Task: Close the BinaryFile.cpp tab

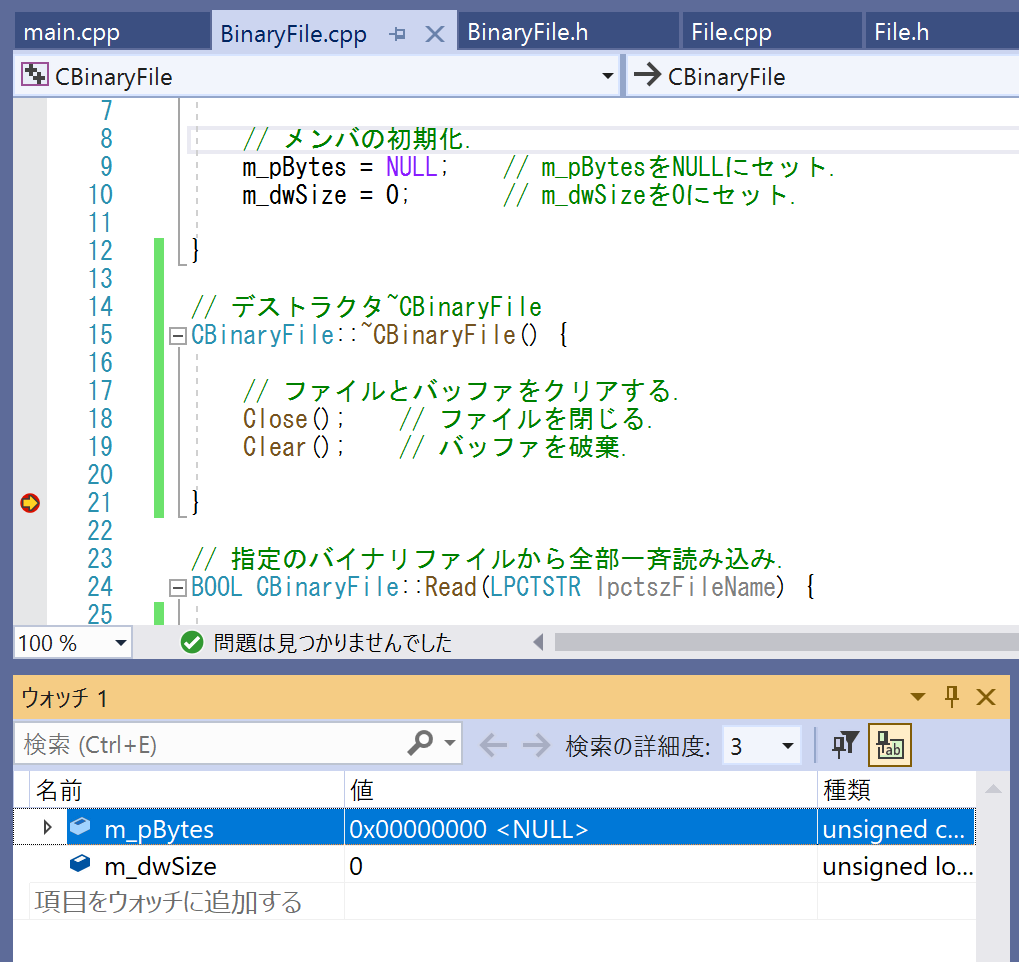Action: [x=435, y=34]
